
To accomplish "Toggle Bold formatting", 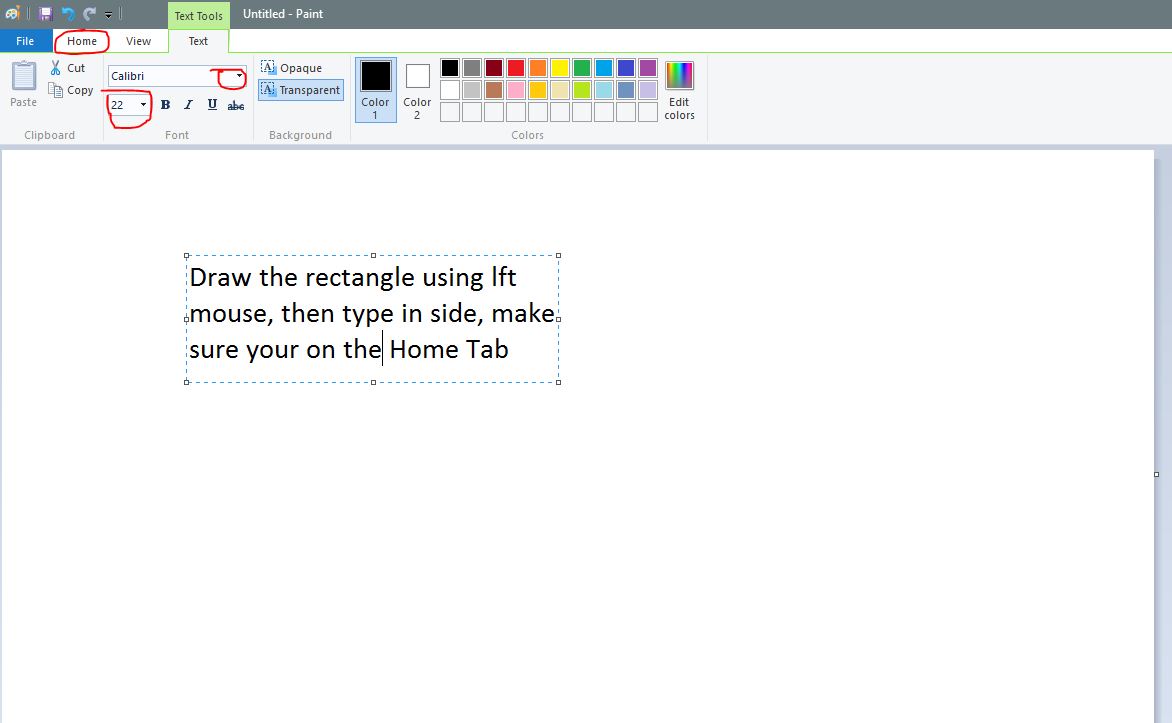I will (165, 105).
